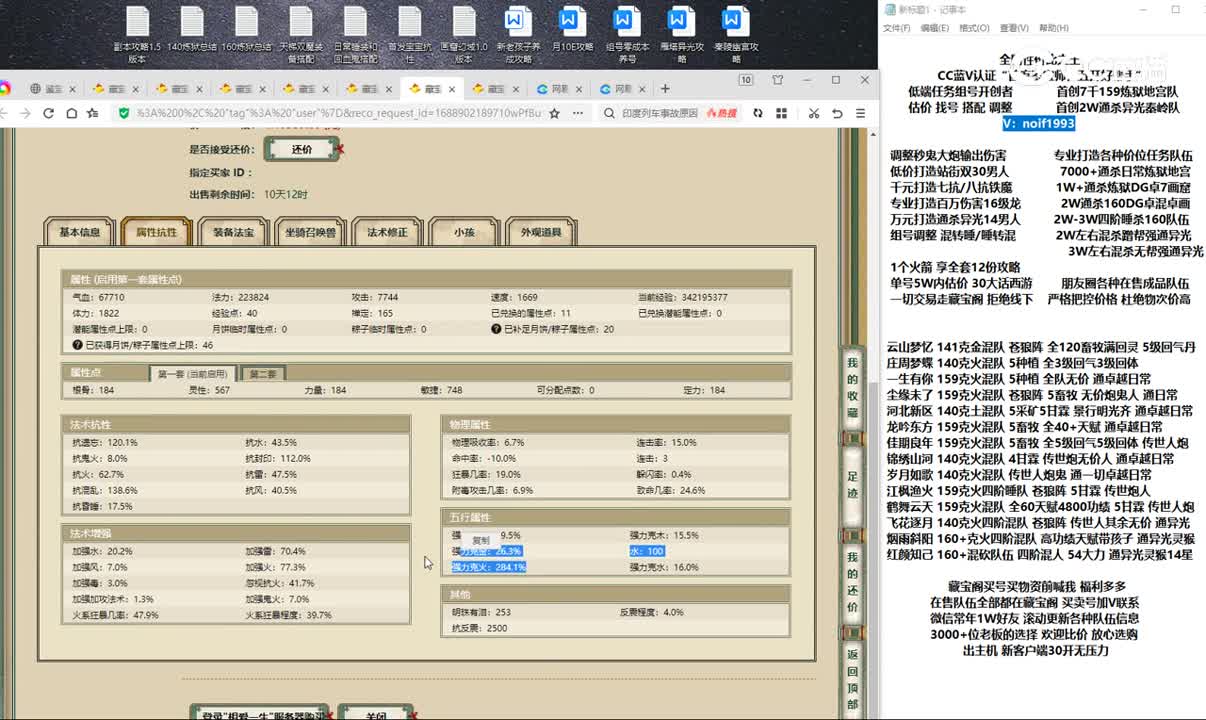This screenshot has height=720, width=1206.
Task: Open the browser skin shirt icon
Action: click(x=777, y=80)
